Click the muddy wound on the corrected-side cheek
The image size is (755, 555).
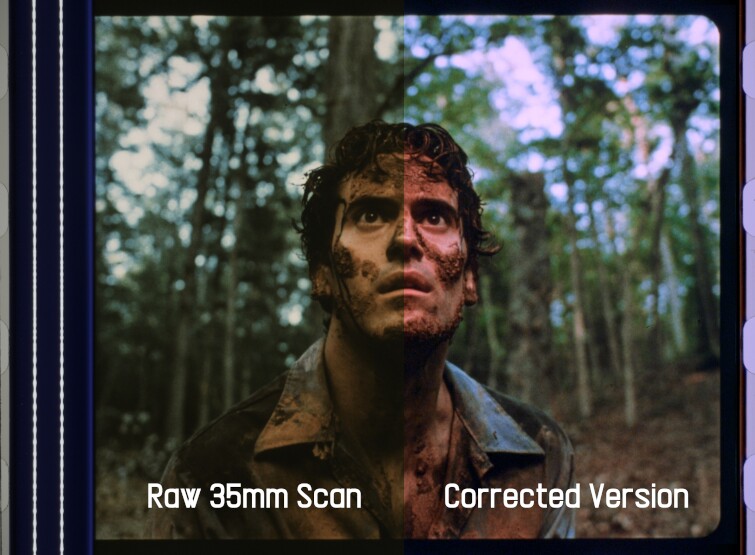coord(445,260)
